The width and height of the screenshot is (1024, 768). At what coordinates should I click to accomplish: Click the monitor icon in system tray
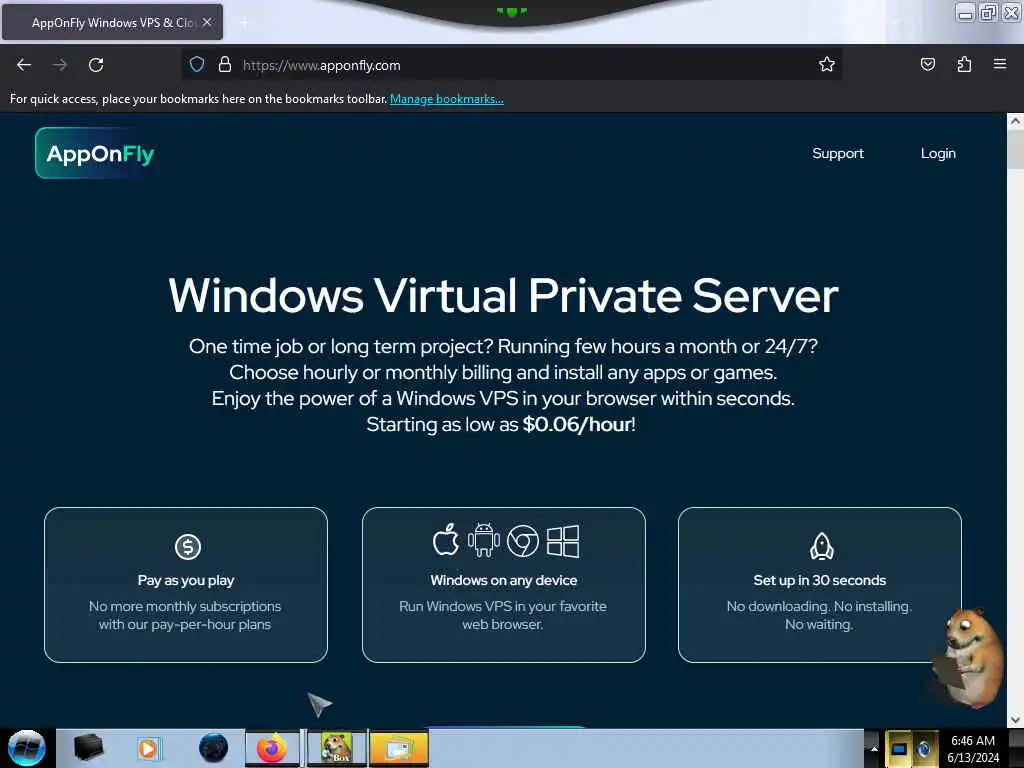tap(899, 749)
